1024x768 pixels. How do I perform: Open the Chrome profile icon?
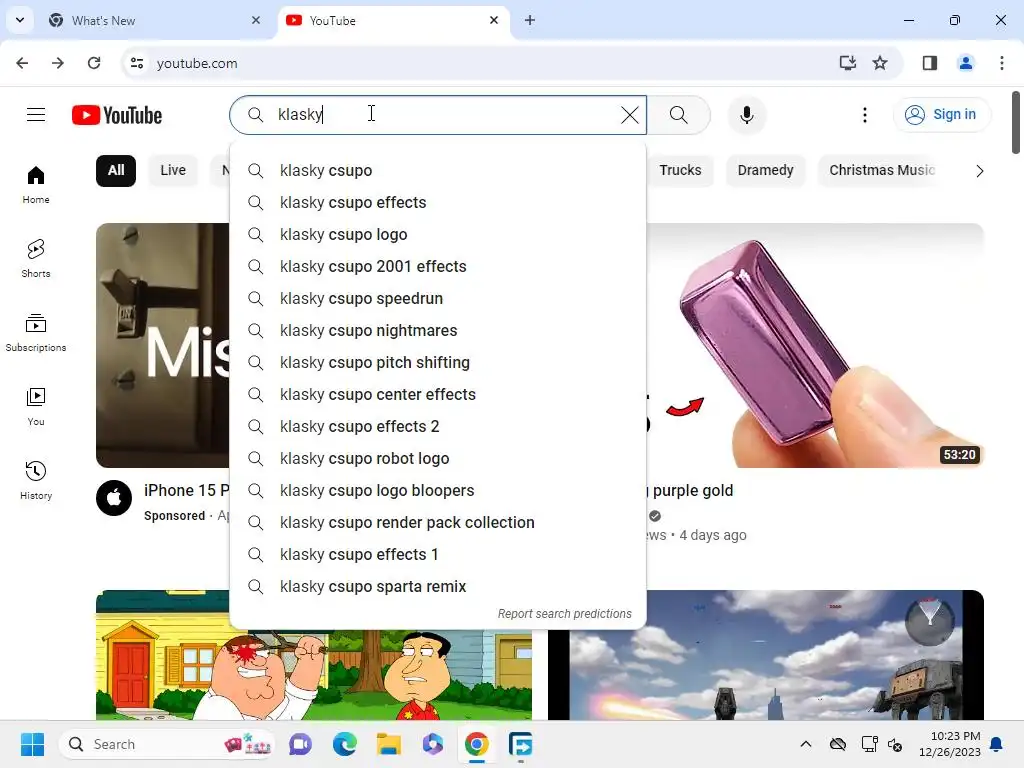pyautogui.click(x=965, y=63)
